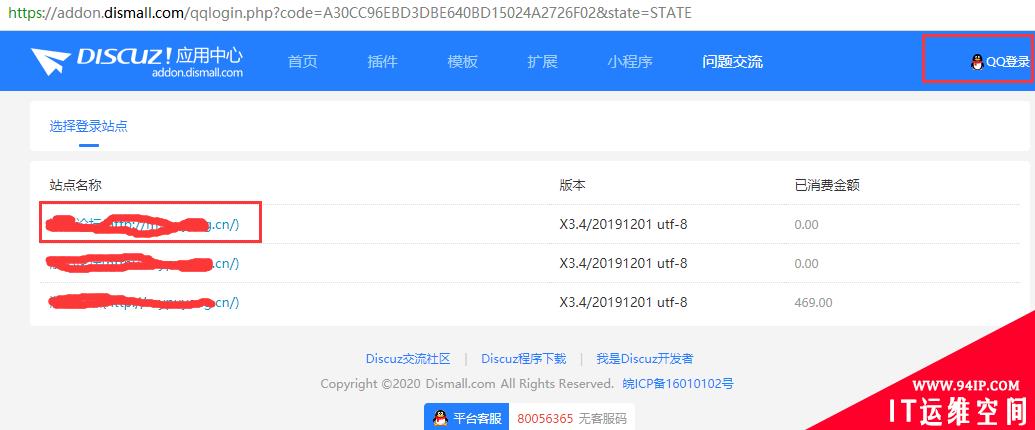Go to the 模板 section
1035x430 pixels.
point(463,62)
